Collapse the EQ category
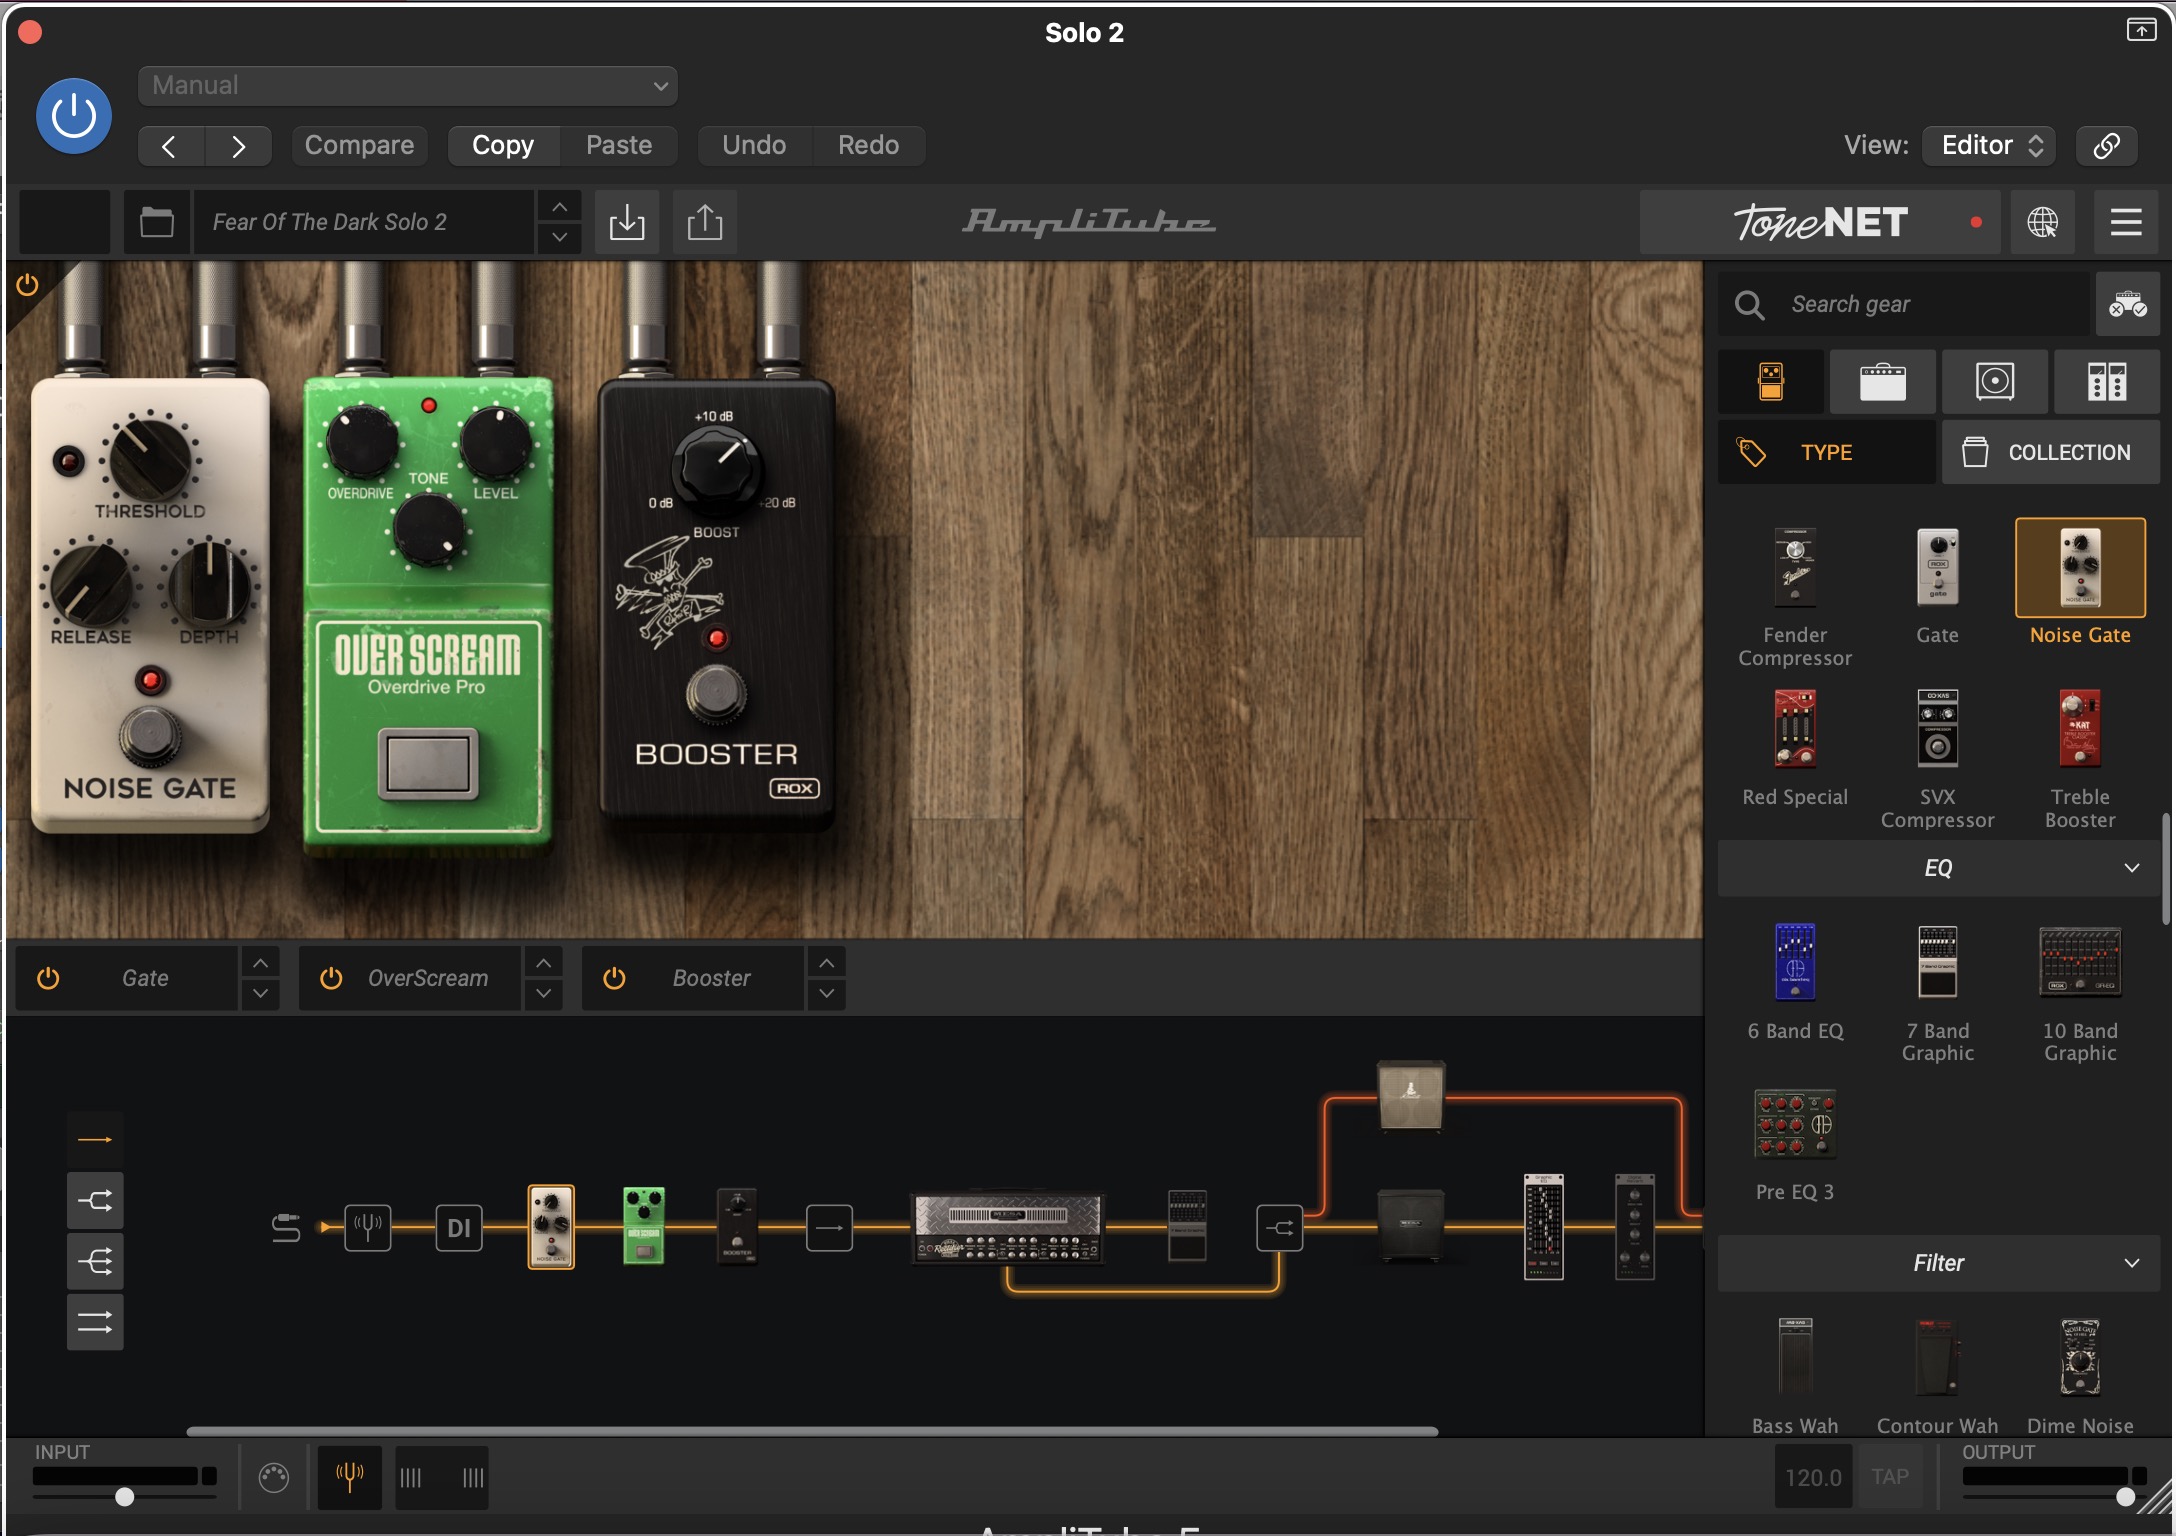 (1939, 868)
